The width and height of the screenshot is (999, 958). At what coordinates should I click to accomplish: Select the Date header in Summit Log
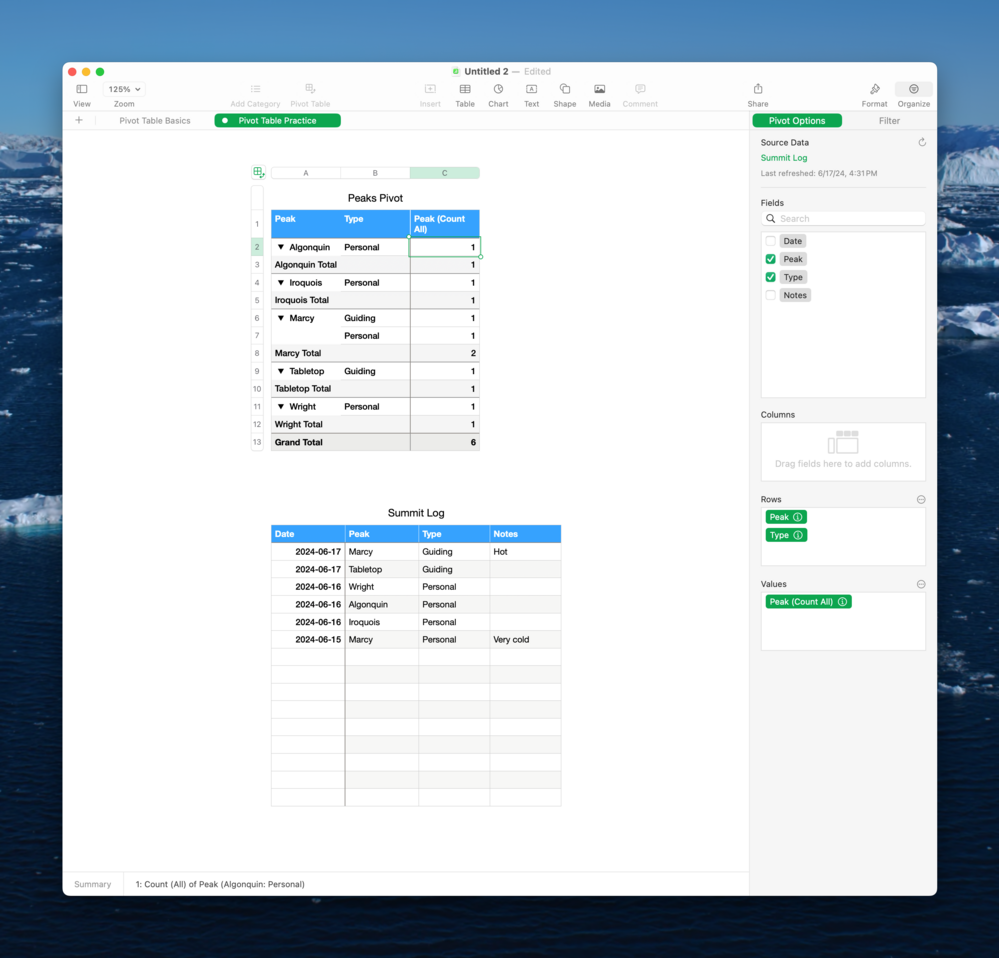(x=308, y=534)
